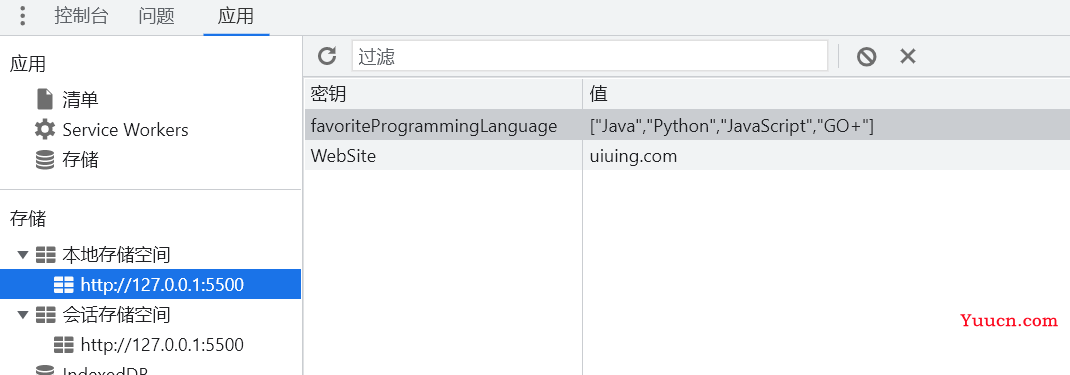Select the 应用 tab
Viewport: 1070px width, 375px height.
pyautogui.click(x=236, y=16)
